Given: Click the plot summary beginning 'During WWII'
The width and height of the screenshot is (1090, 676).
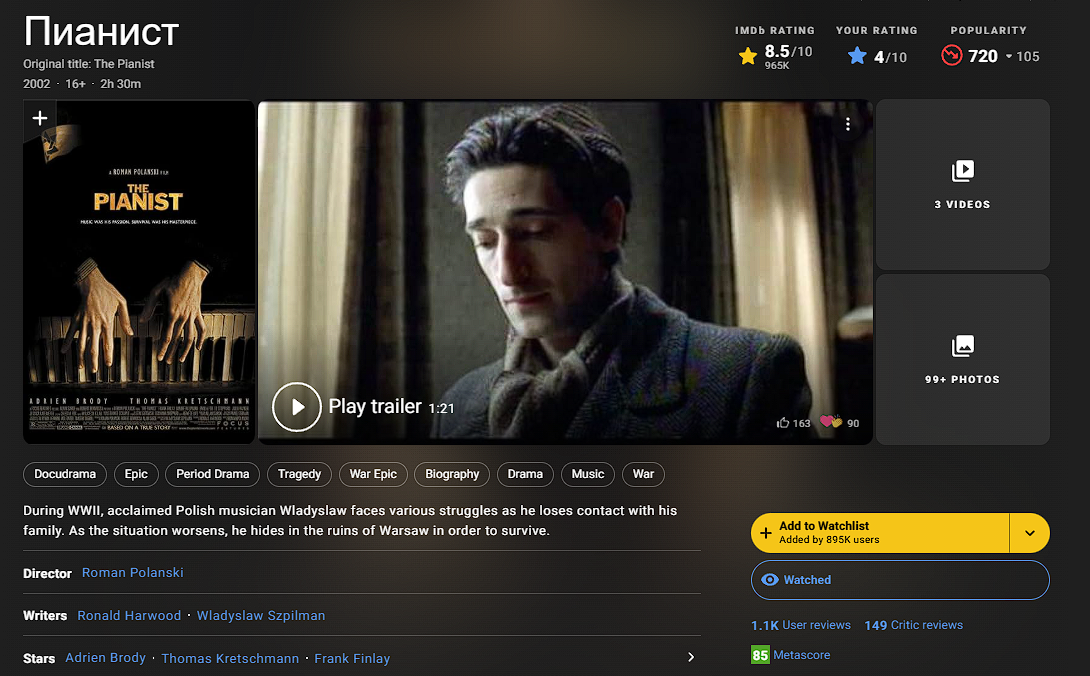Looking at the screenshot, I should click(350, 520).
